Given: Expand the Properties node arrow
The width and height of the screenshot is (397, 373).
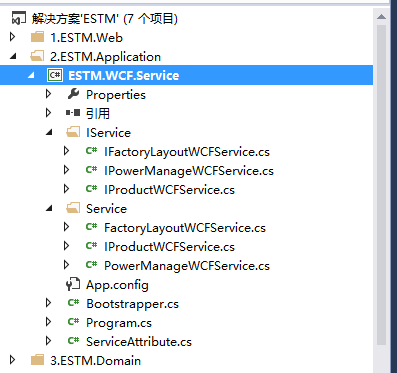Looking at the screenshot, I should 49,94.
